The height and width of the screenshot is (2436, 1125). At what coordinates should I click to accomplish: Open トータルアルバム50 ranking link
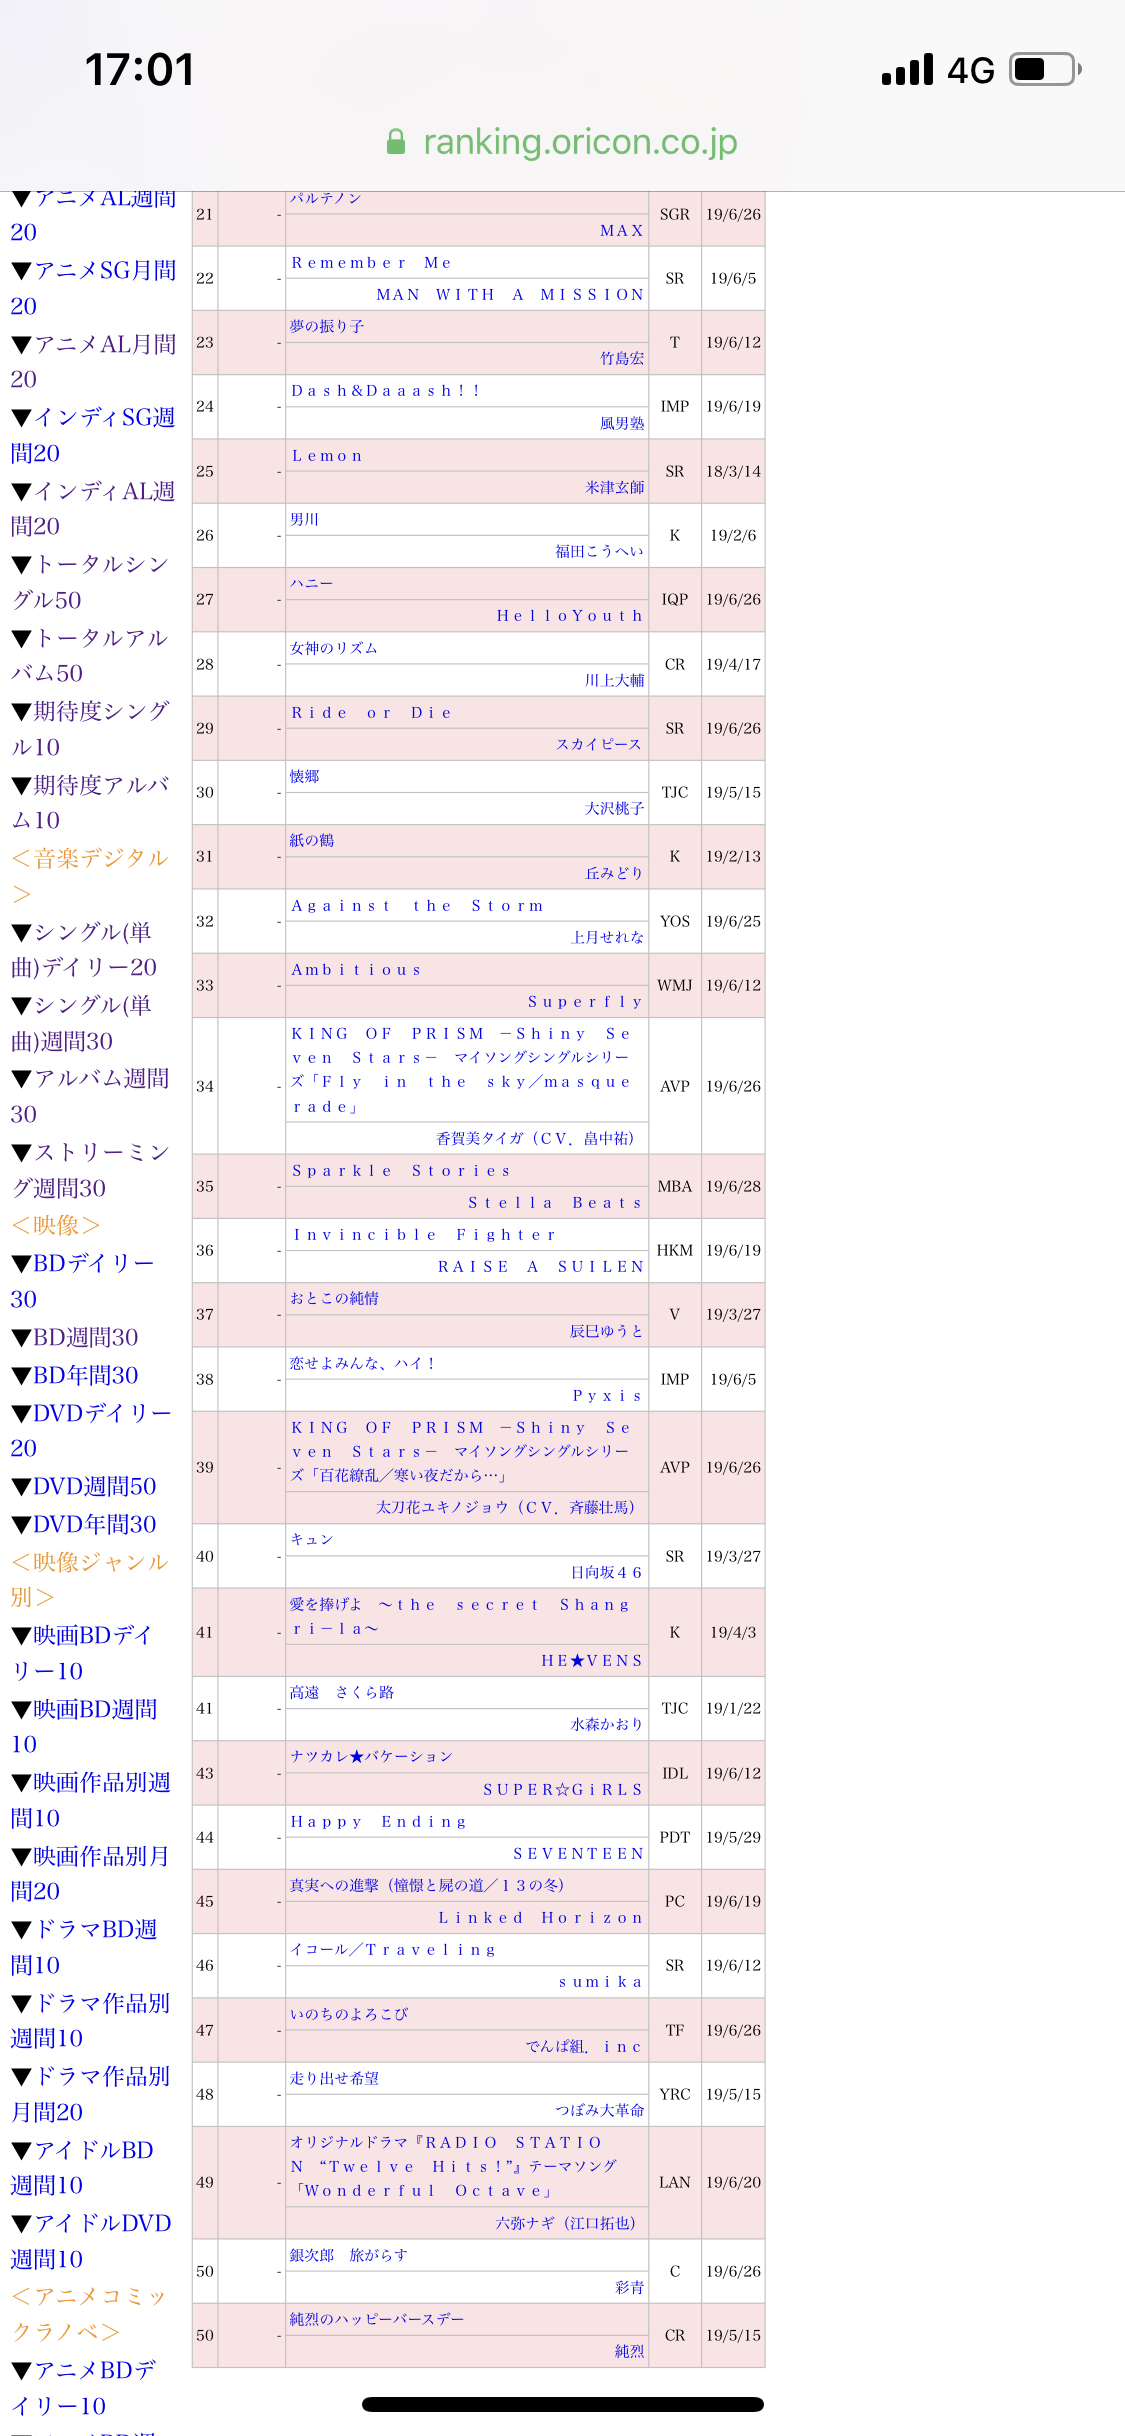[x=90, y=655]
